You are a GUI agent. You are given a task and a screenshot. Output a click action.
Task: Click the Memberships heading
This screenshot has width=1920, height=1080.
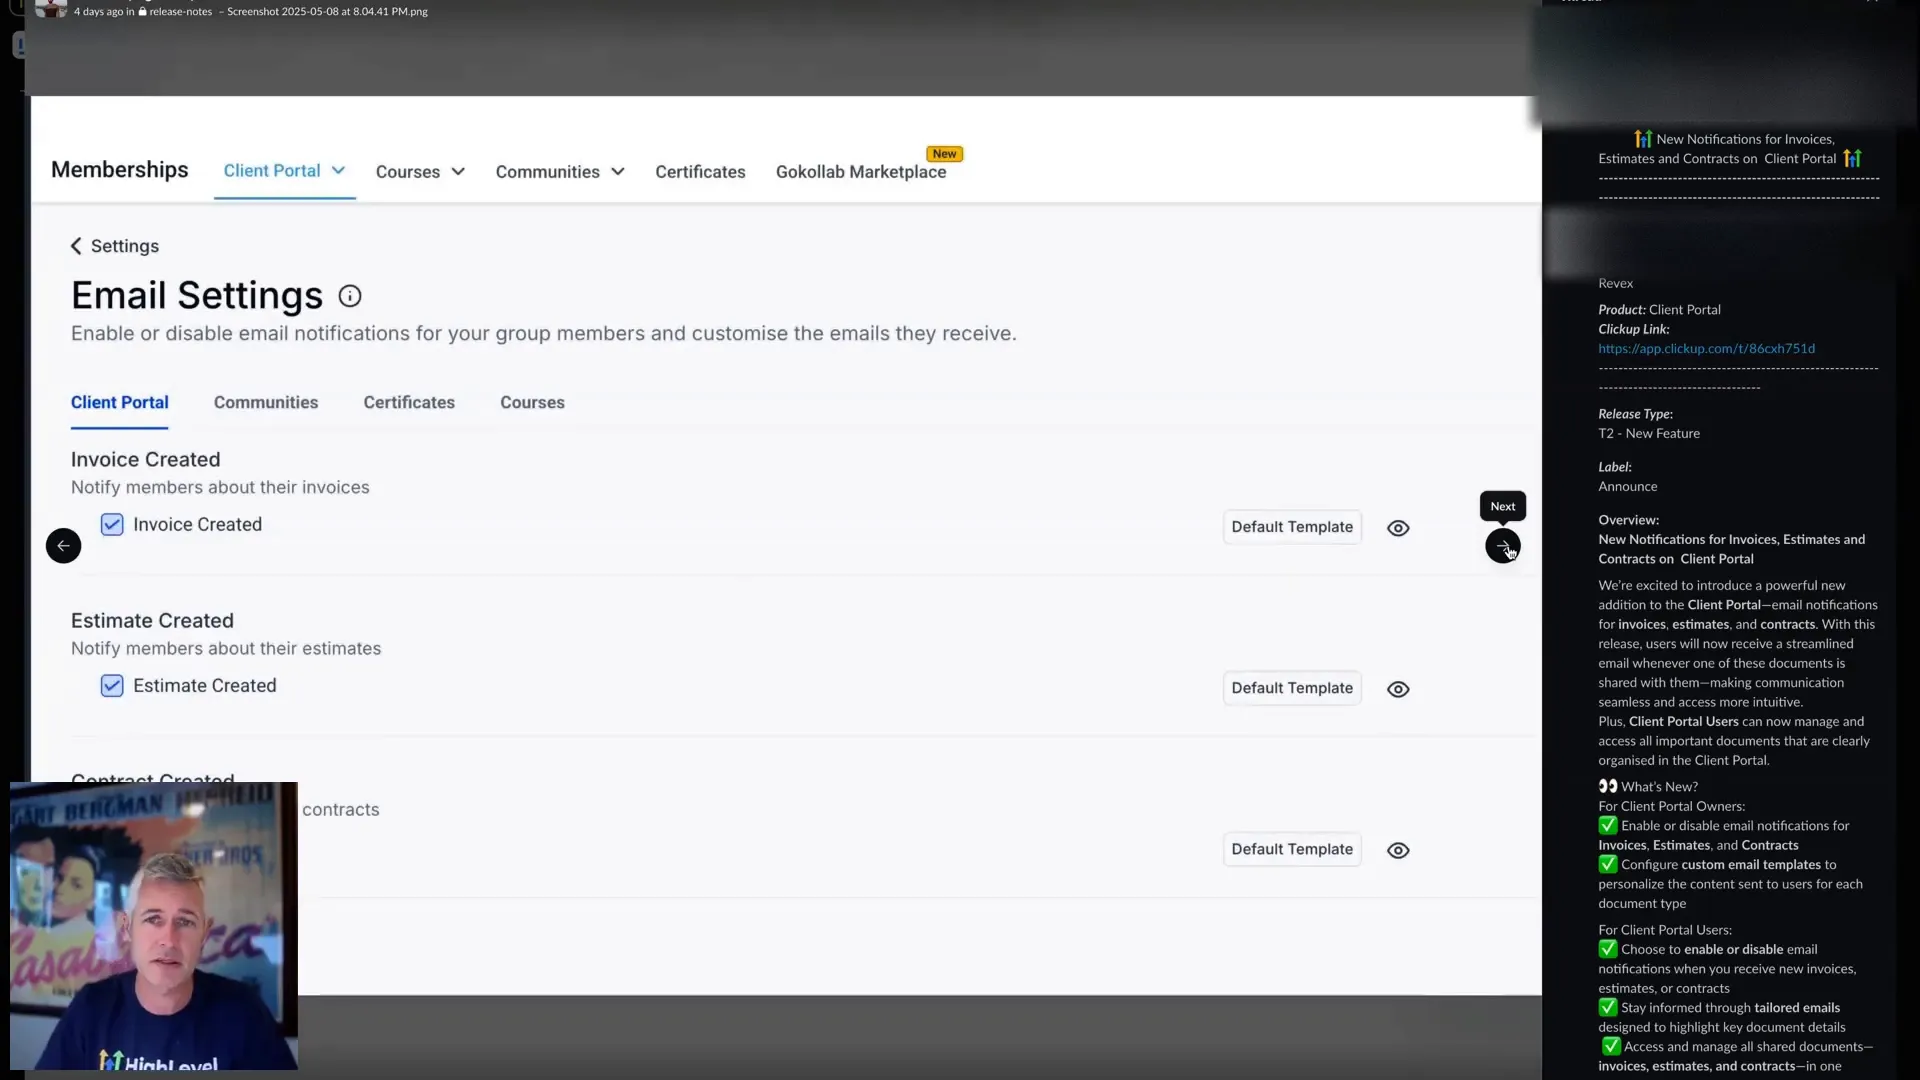pyautogui.click(x=120, y=170)
